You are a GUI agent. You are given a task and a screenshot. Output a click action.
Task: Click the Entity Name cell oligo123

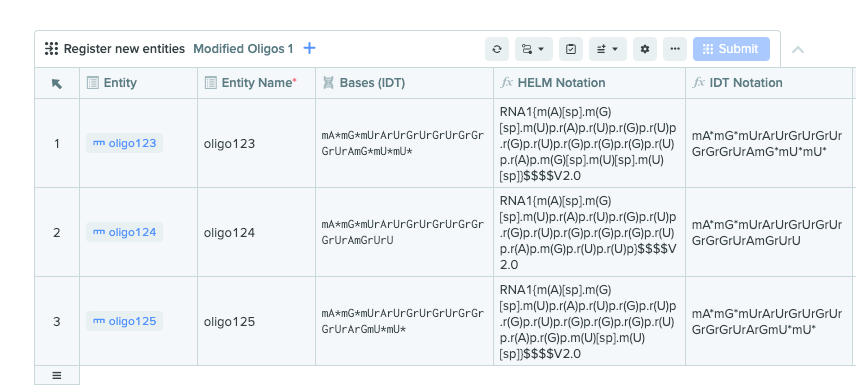(256, 143)
